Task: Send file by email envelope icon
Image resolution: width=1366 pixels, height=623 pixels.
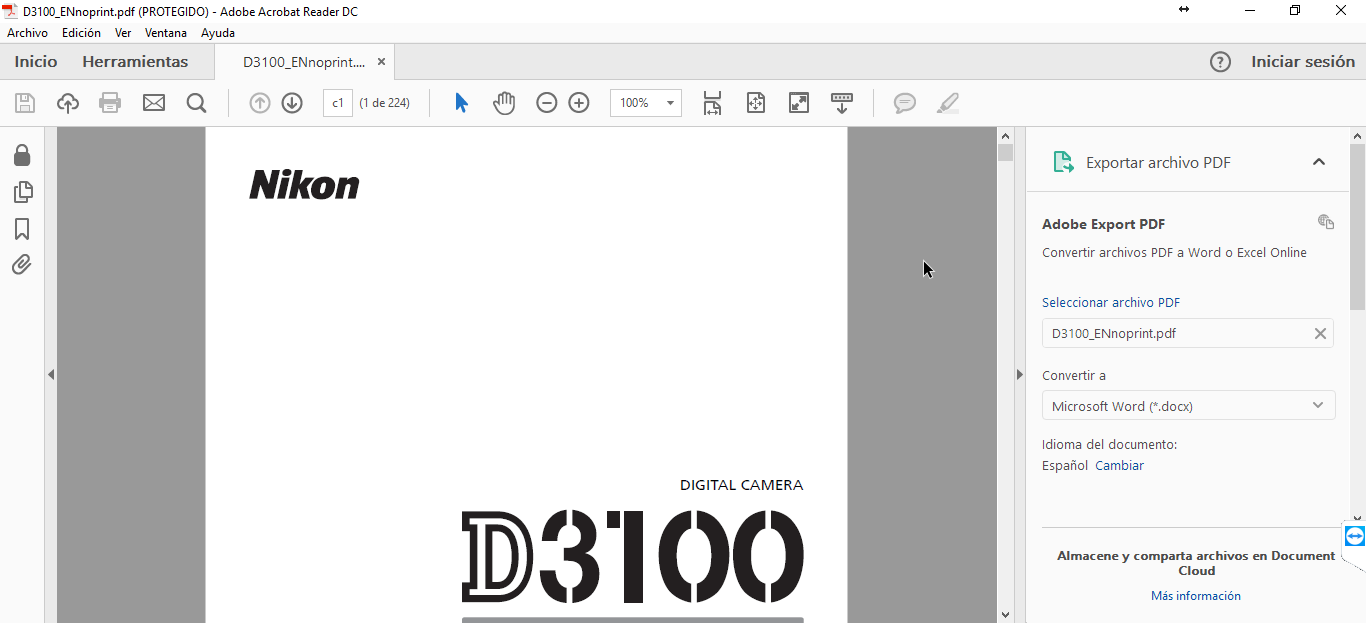Action: click(x=154, y=103)
